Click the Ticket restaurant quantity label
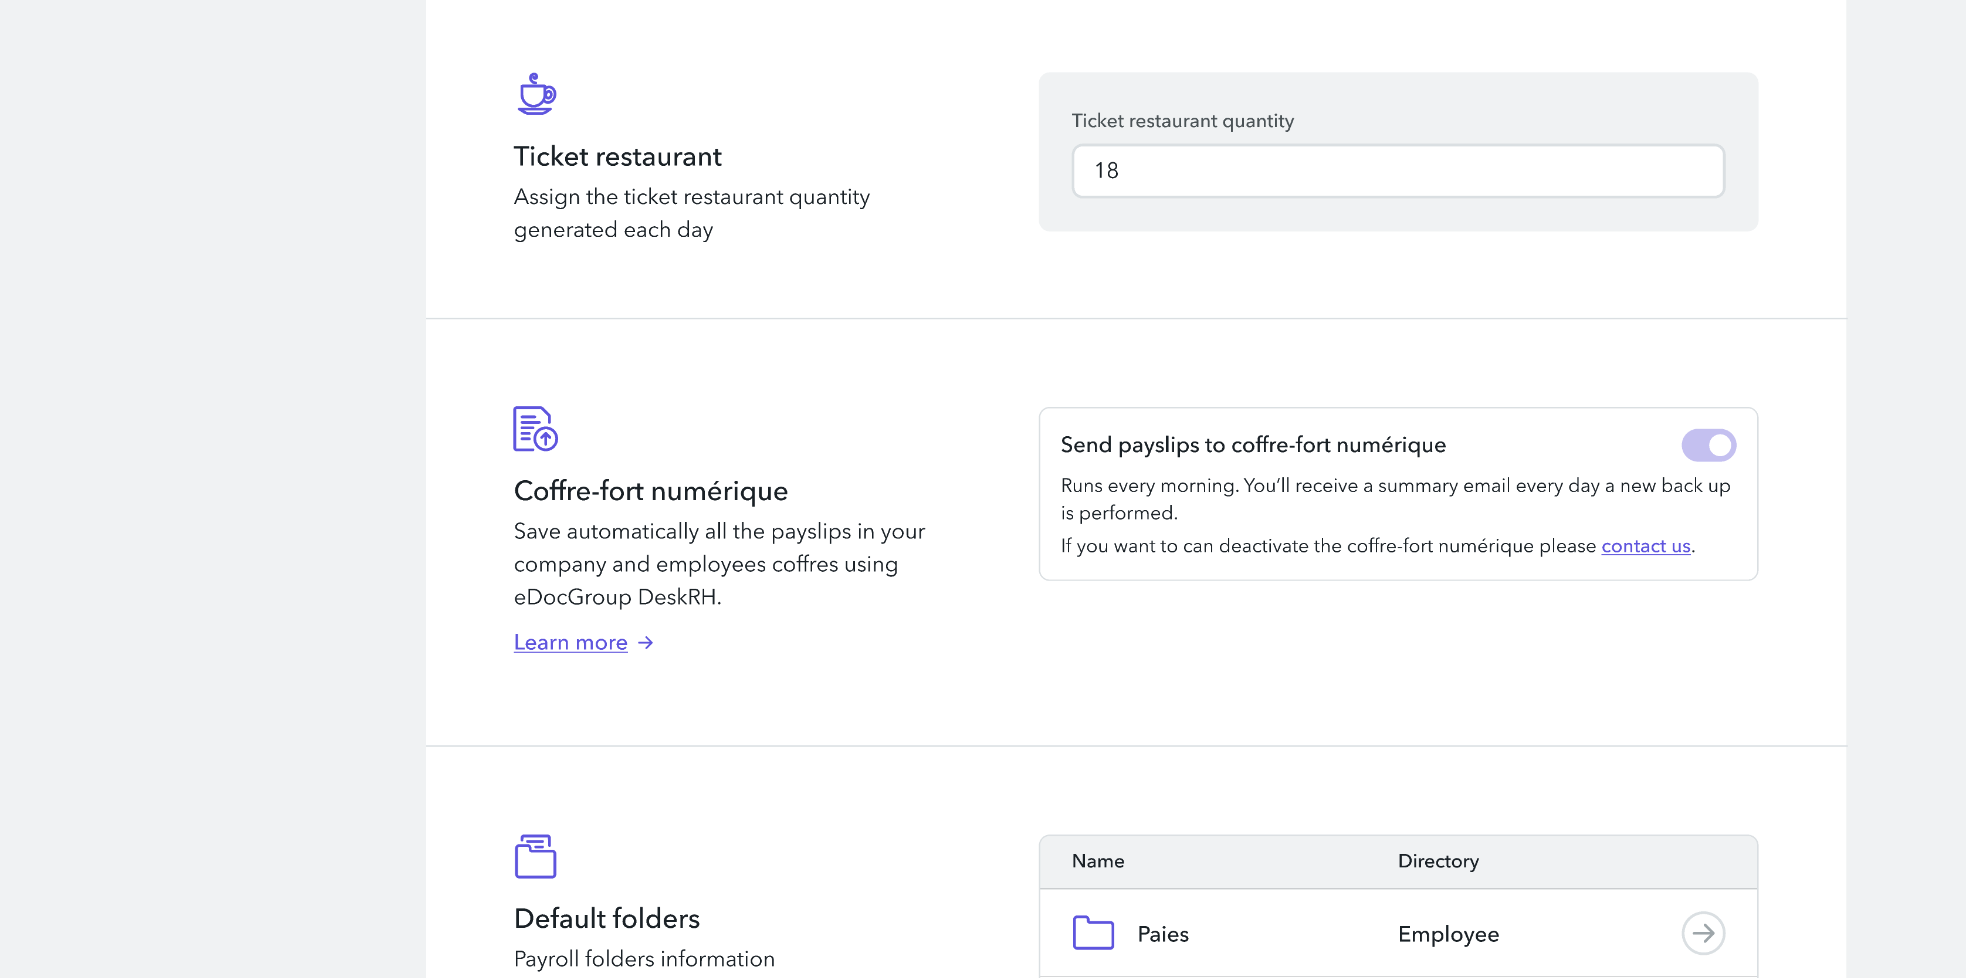The image size is (1966, 978). (1182, 121)
